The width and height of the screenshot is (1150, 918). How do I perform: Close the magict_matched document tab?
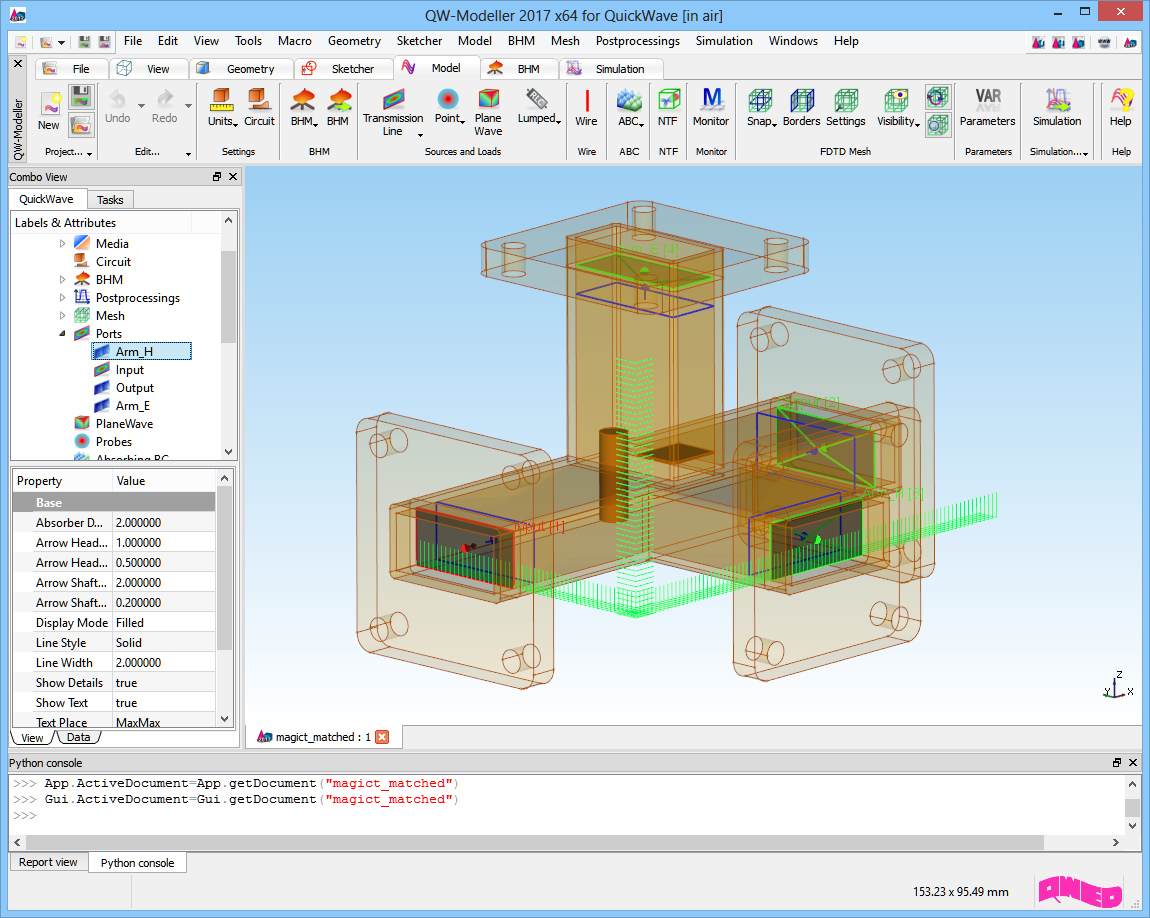(382, 737)
